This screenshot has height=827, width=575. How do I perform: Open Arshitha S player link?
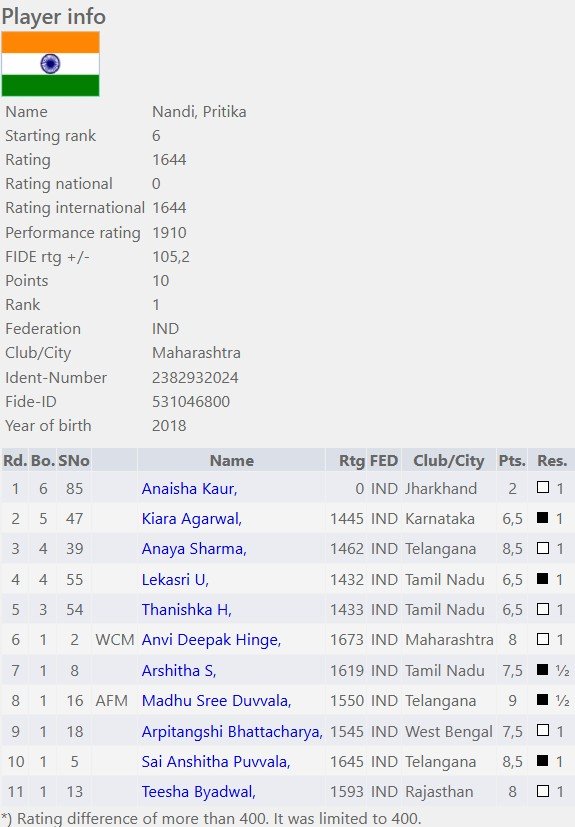coord(179,670)
